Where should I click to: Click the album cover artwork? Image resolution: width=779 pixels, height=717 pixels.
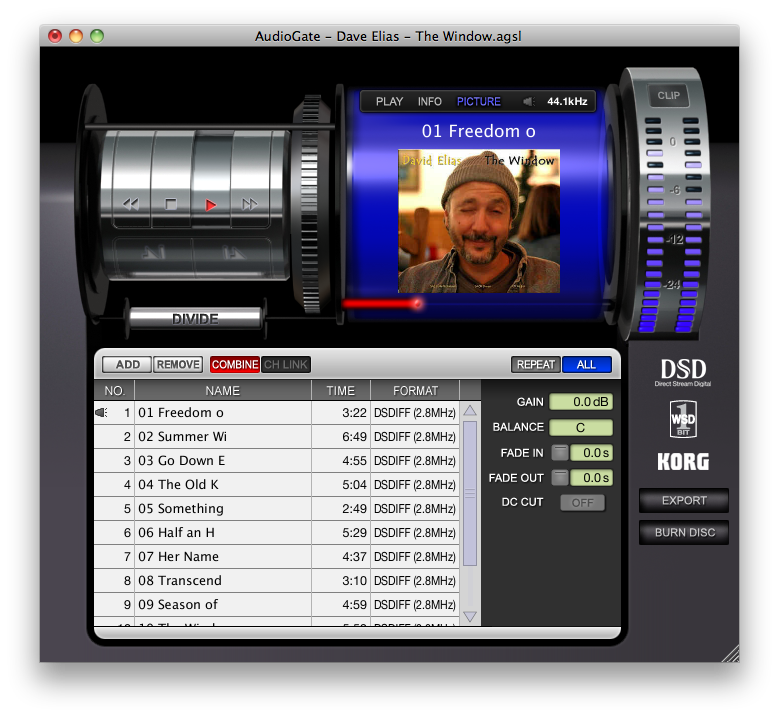click(479, 221)
